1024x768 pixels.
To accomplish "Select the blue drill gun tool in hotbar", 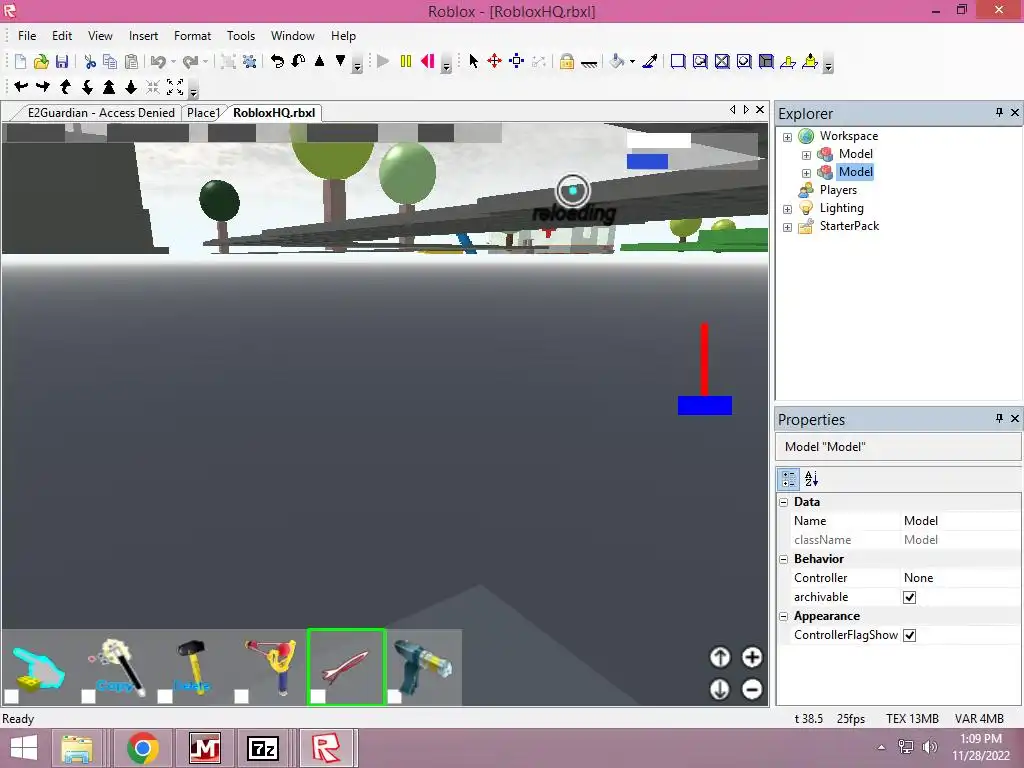I will (423, 667).
